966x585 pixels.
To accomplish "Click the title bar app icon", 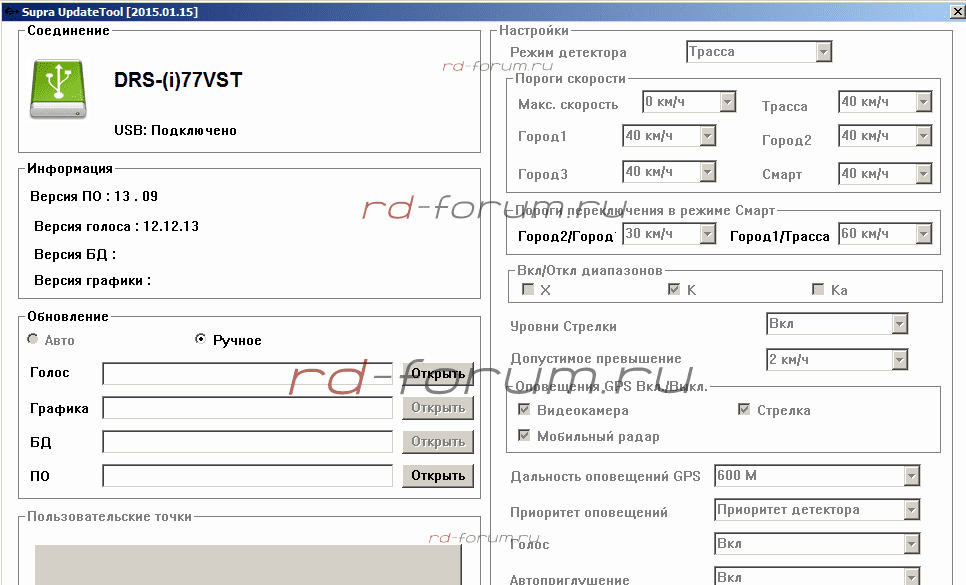I will (x=11, y=12).
